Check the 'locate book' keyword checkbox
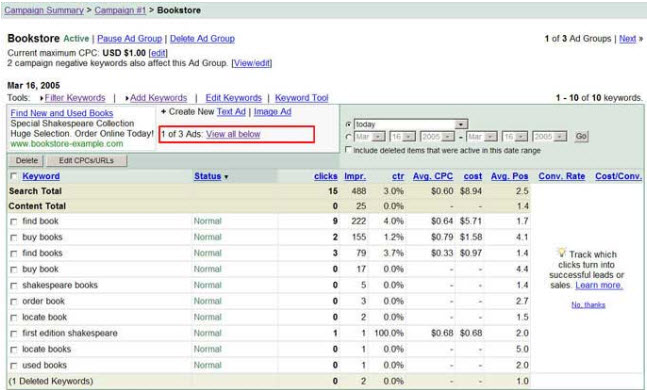The width and height of the screenshot is (647, 390). tap(14, 318)
